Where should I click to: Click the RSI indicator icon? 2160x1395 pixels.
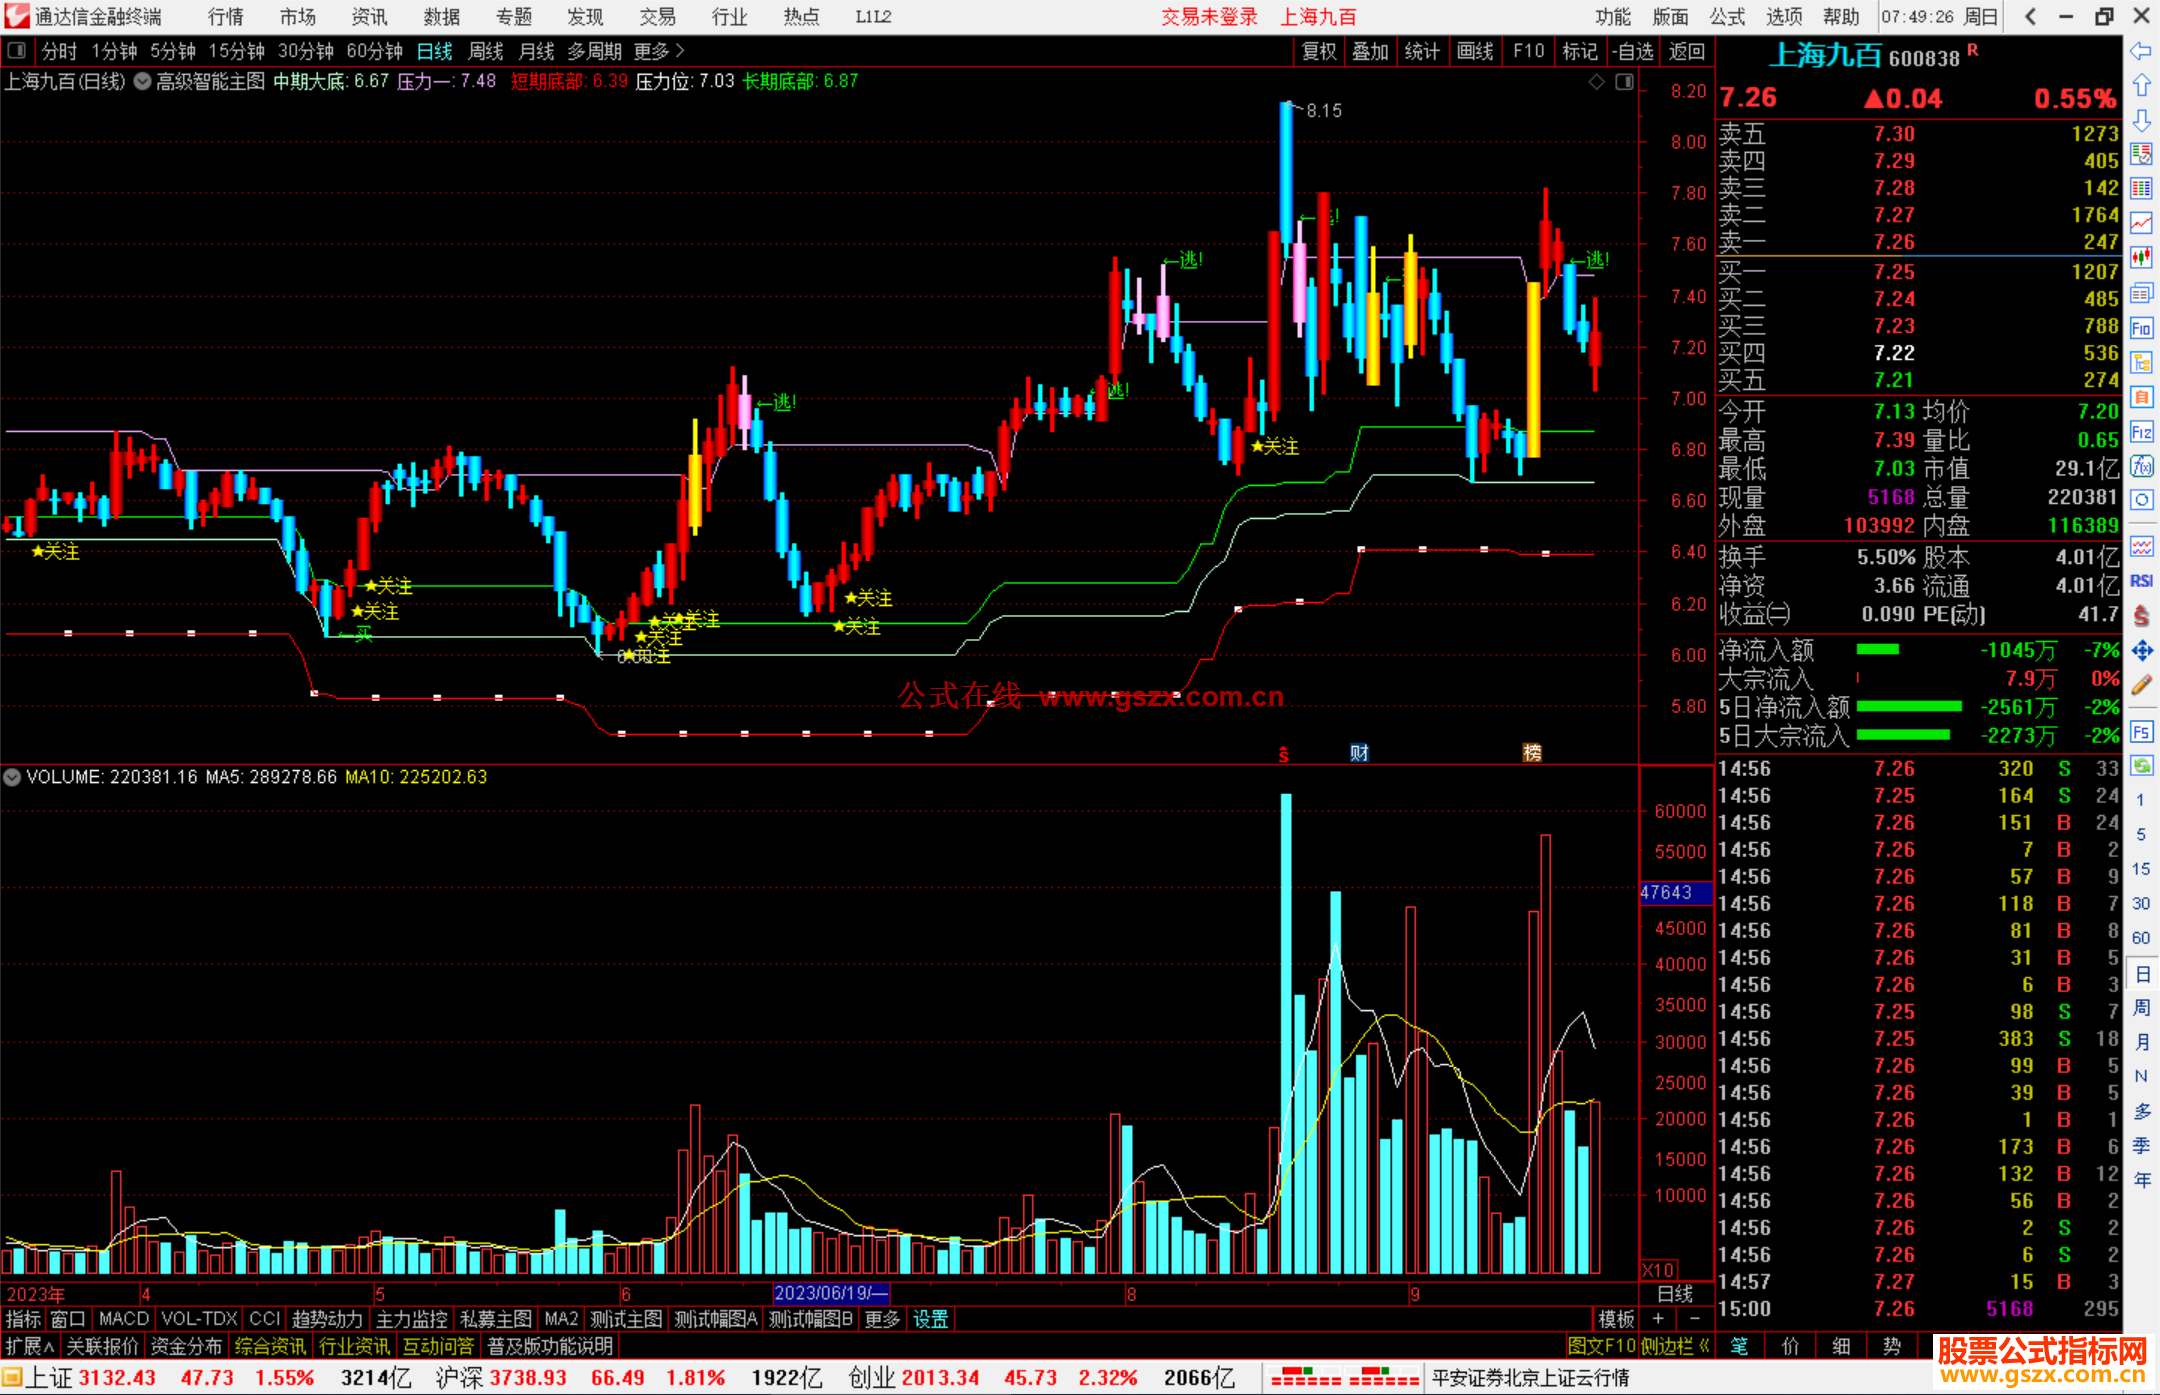(x=2141, y=581)
